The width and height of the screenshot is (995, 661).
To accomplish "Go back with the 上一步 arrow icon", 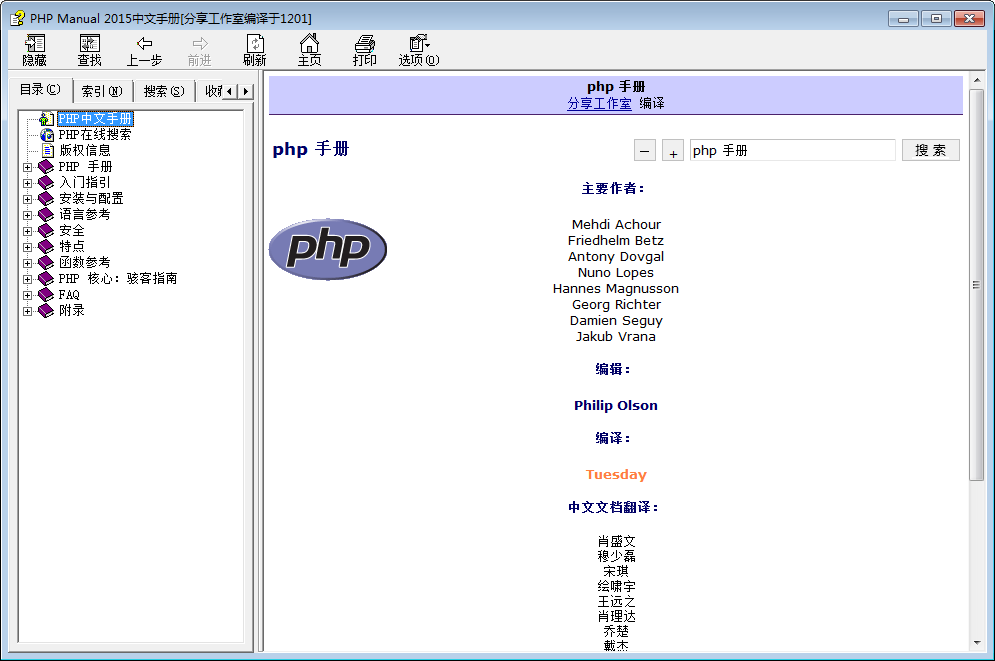I will click(144, 43).
